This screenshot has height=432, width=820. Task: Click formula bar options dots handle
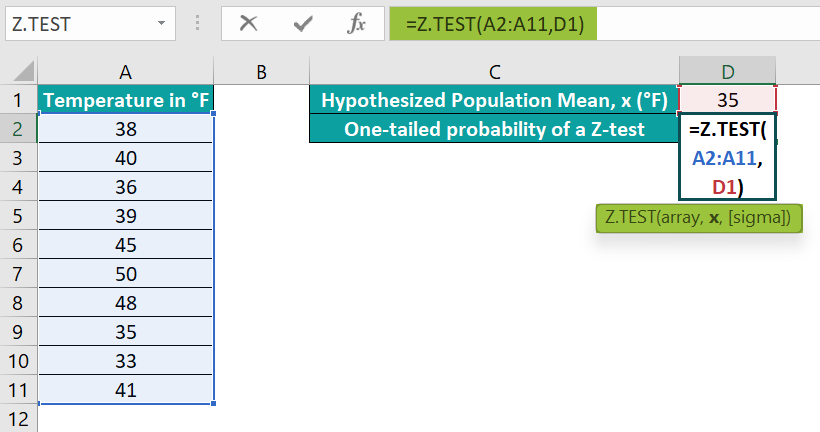pyautogui.click(x=197, y=22)
